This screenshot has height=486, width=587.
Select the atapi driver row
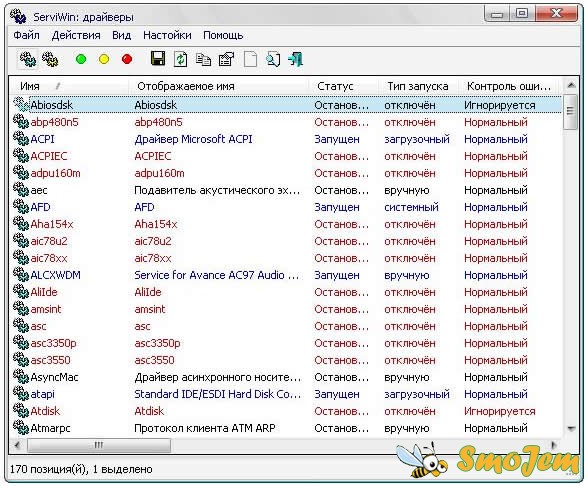(286, 394)
